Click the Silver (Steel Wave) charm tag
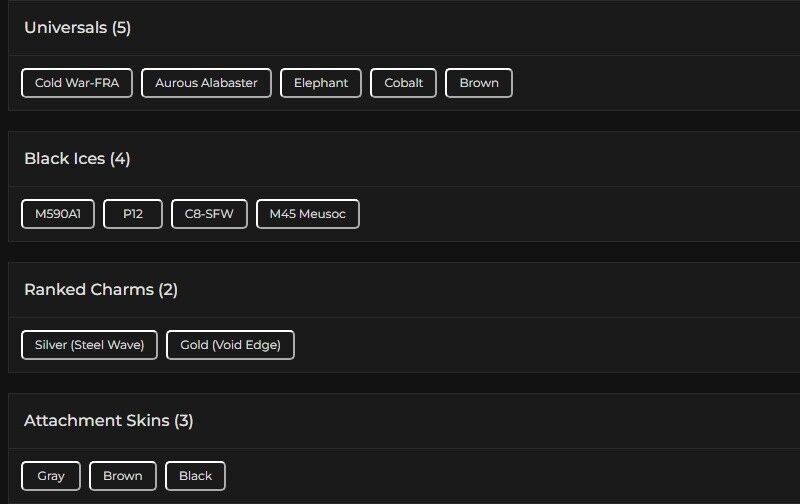 point(89,345)
